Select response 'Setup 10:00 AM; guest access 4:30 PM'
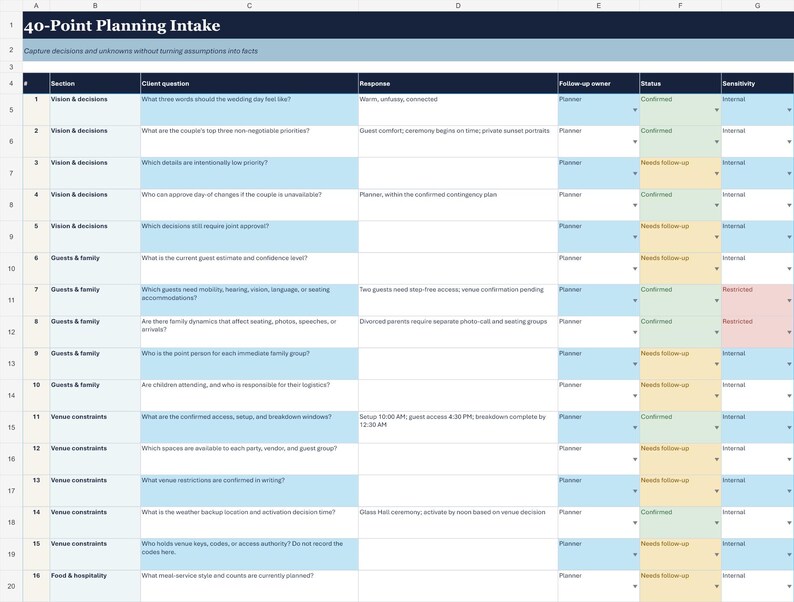 click(458, 427)
